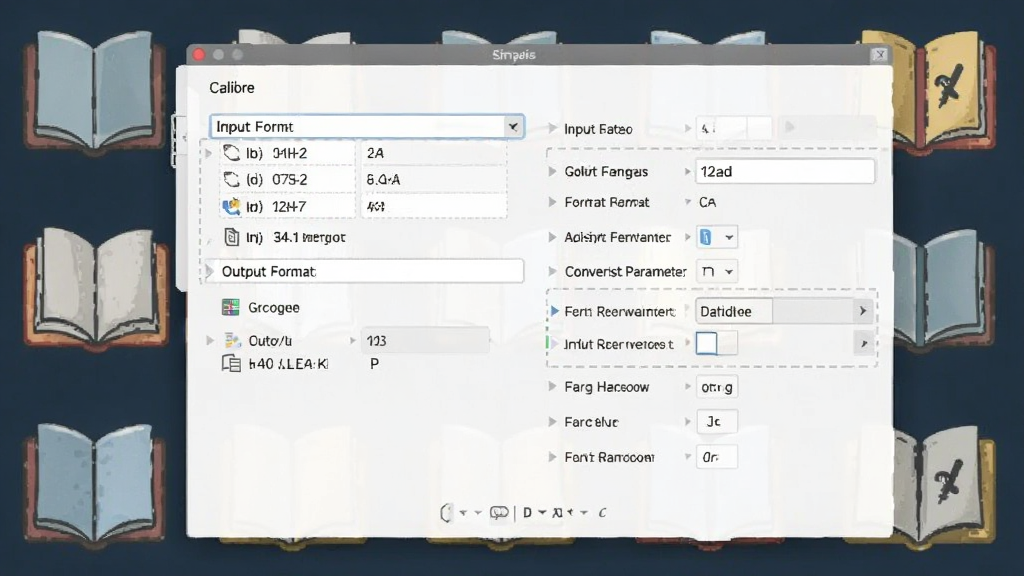
Task: Expand the 'Fern Reerwaintert' blue triangle
Action: (554, 311)
